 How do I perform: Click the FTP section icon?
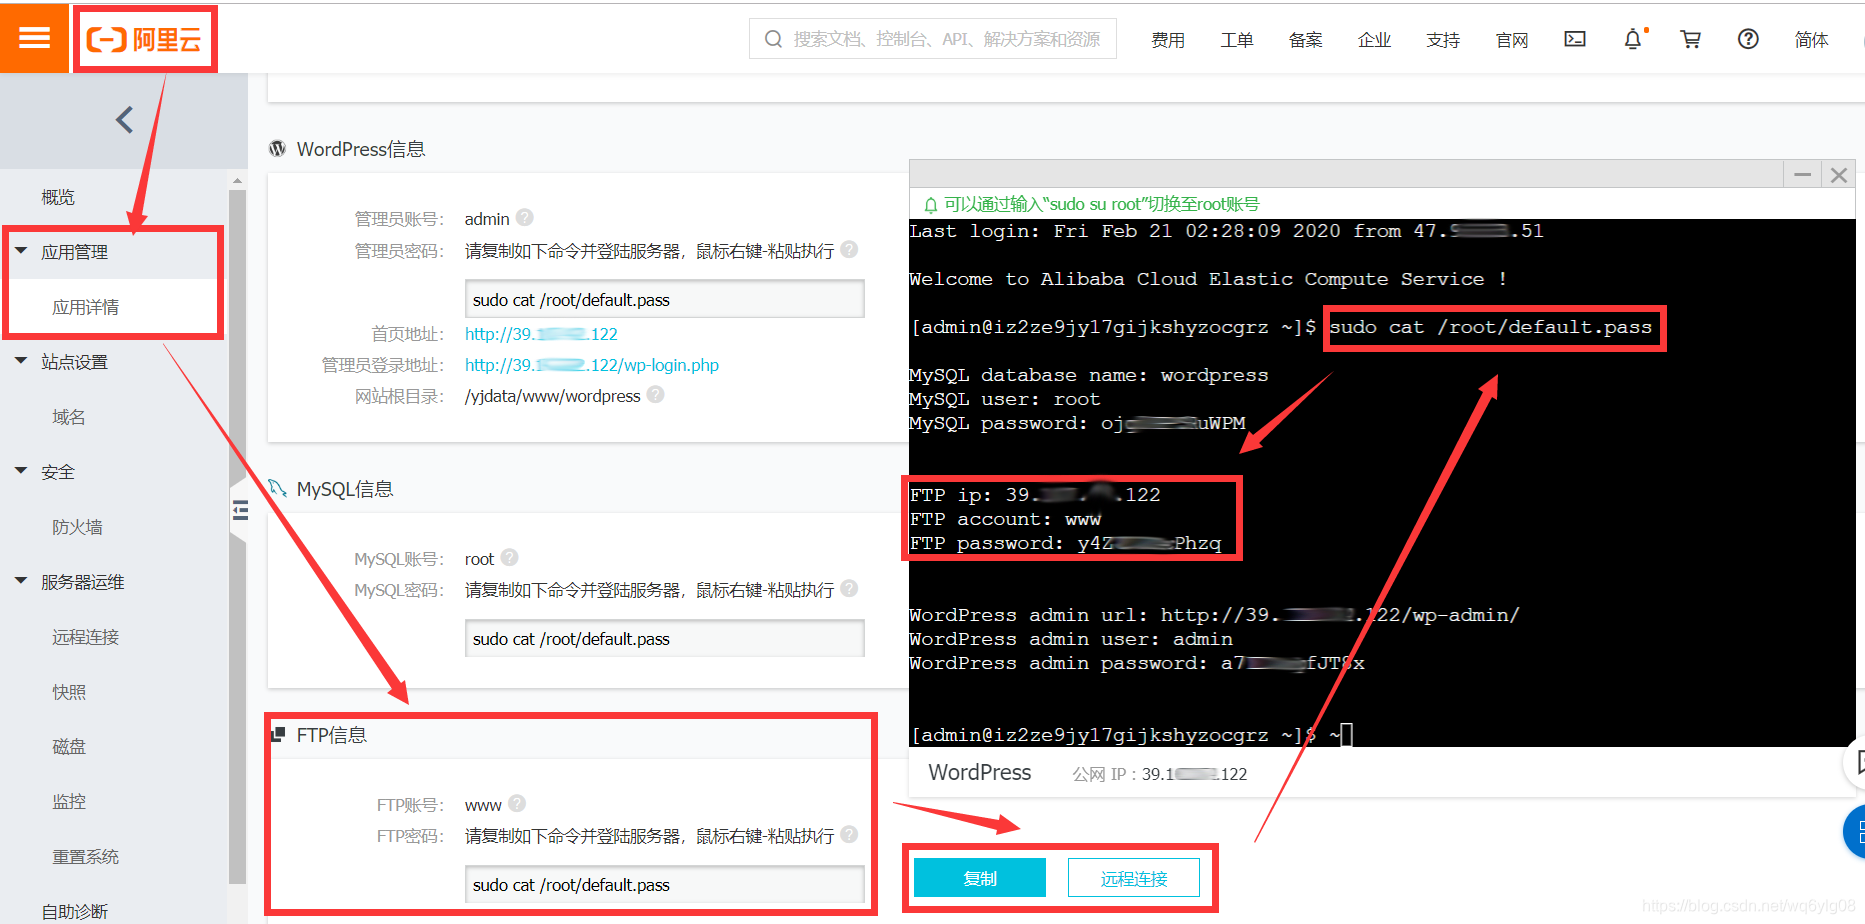[278, 735]
